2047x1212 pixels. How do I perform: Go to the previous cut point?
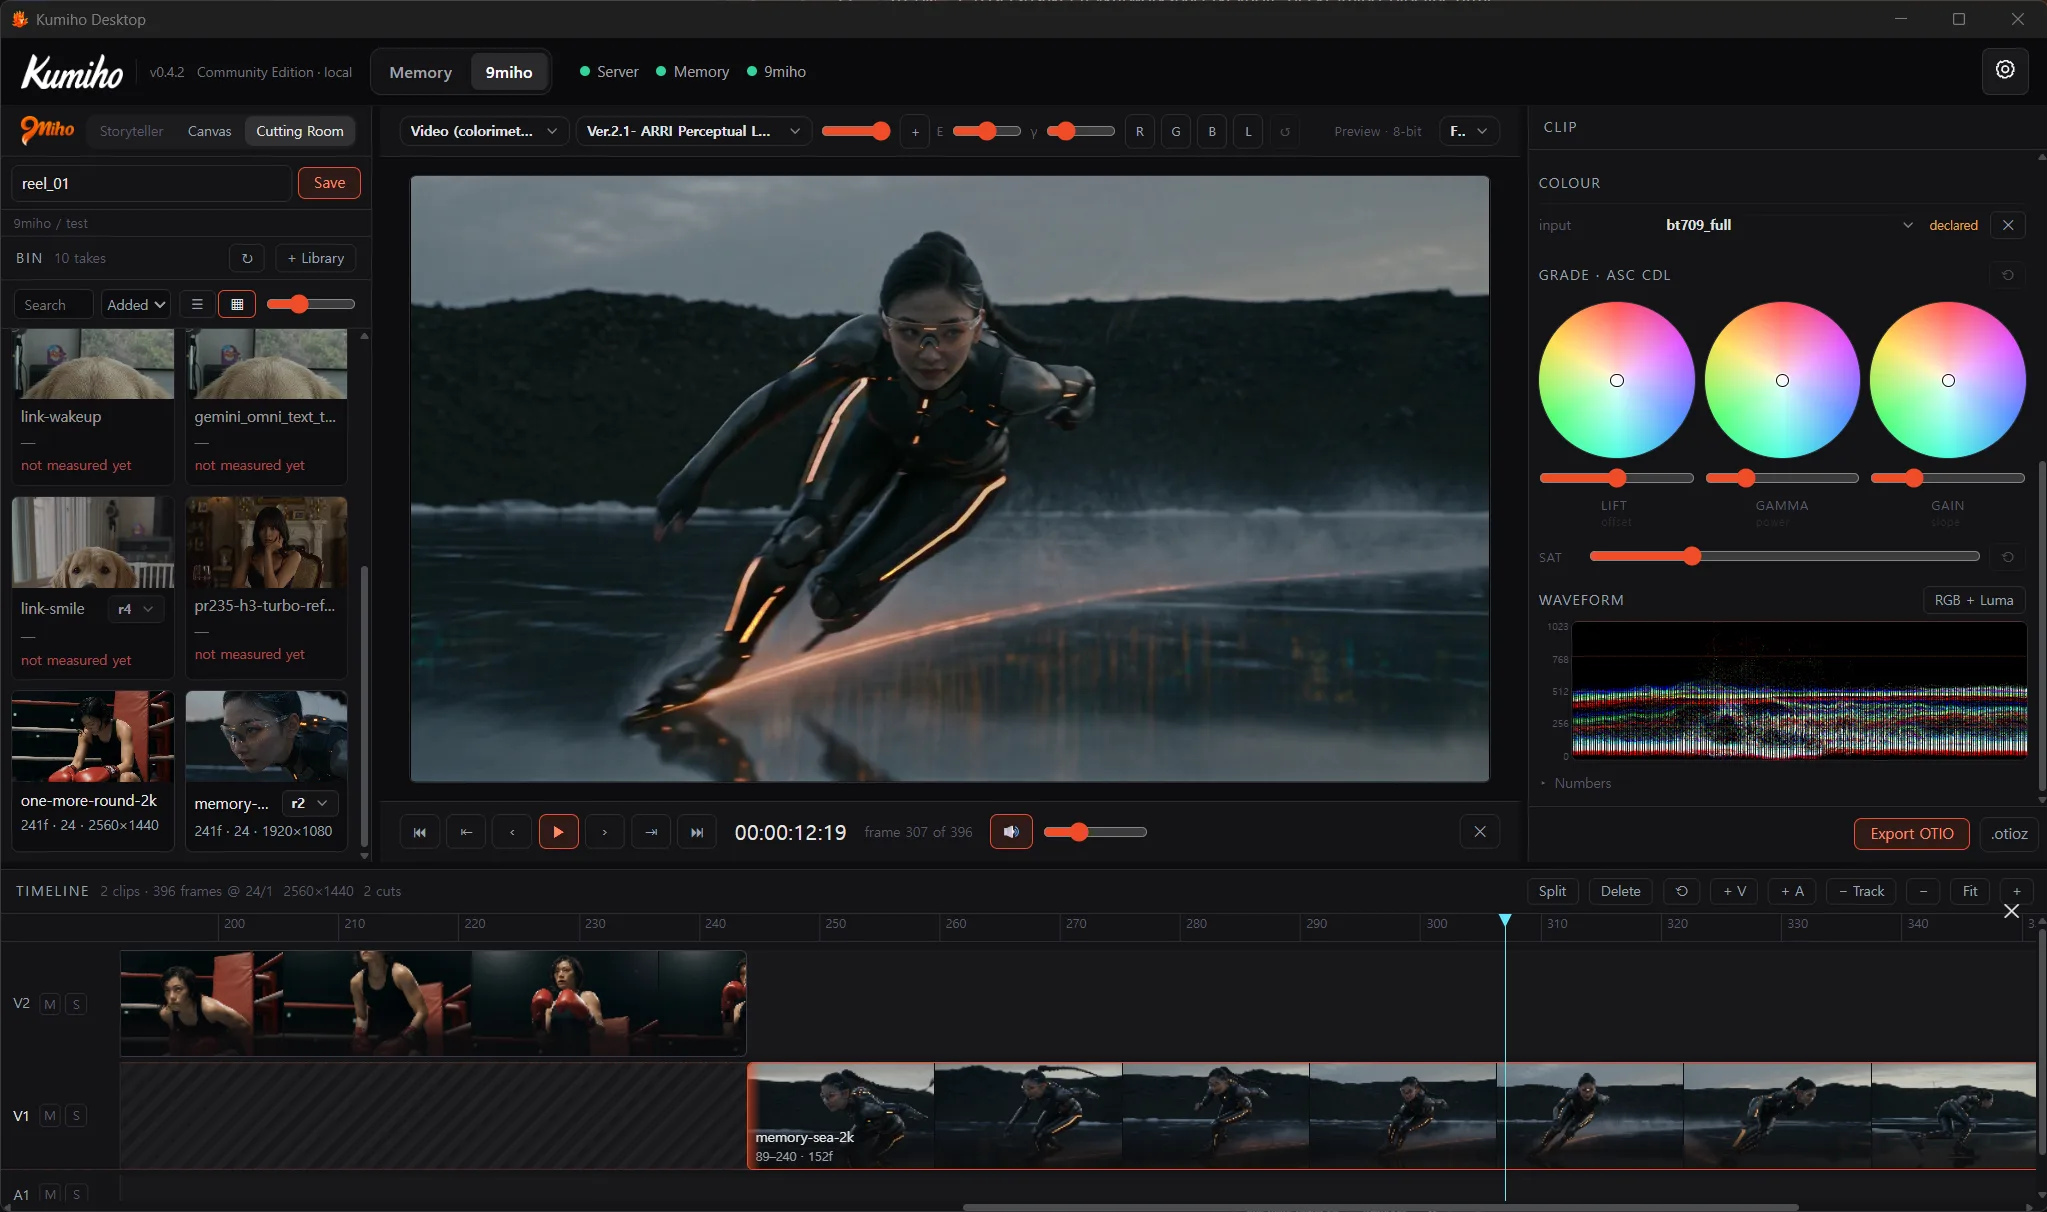(x=466, y=832)
